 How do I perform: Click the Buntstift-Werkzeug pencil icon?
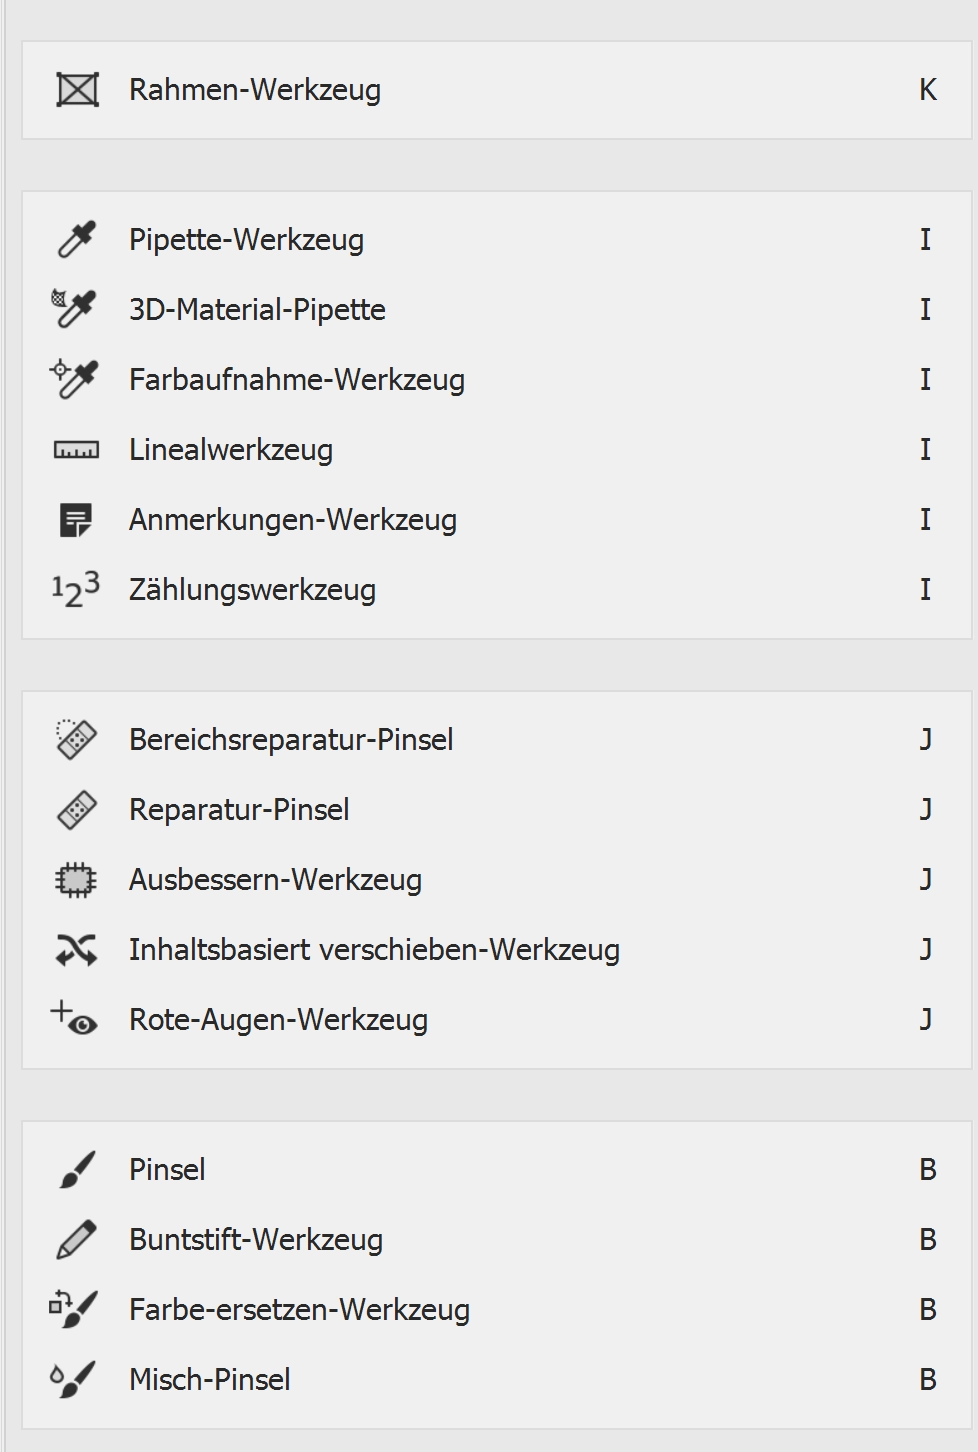(x=77, y=1240)
